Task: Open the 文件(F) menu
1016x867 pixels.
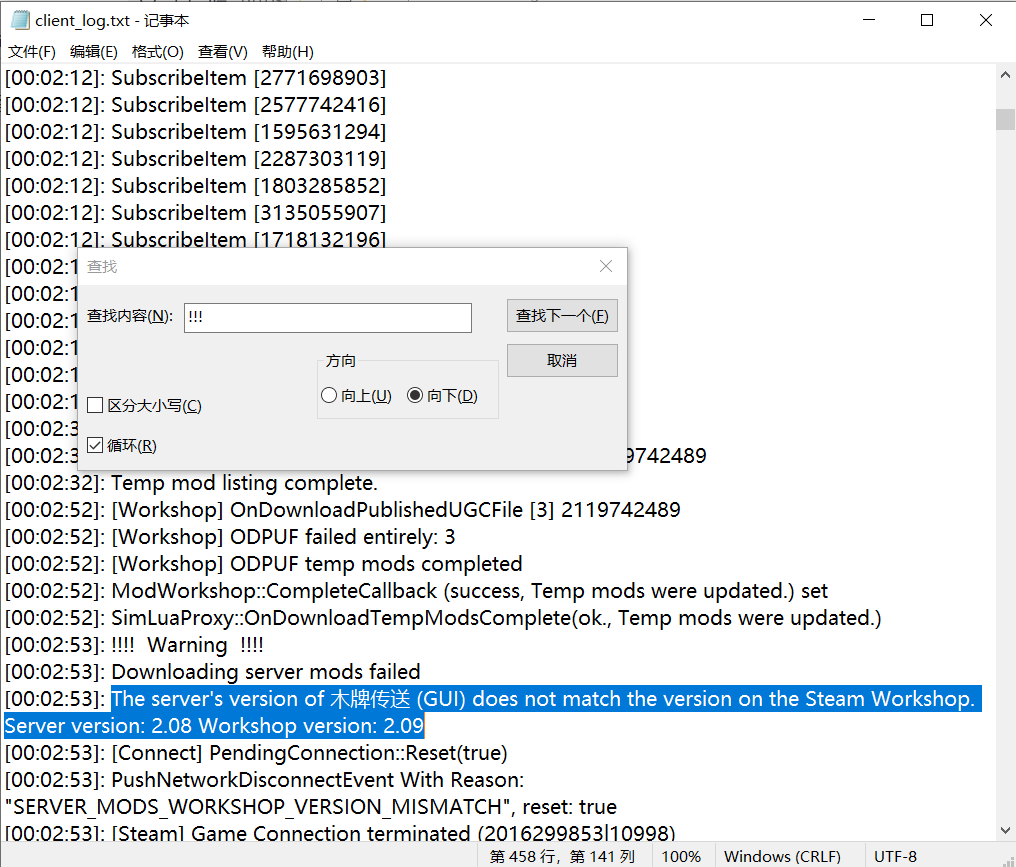Action: 32,52
